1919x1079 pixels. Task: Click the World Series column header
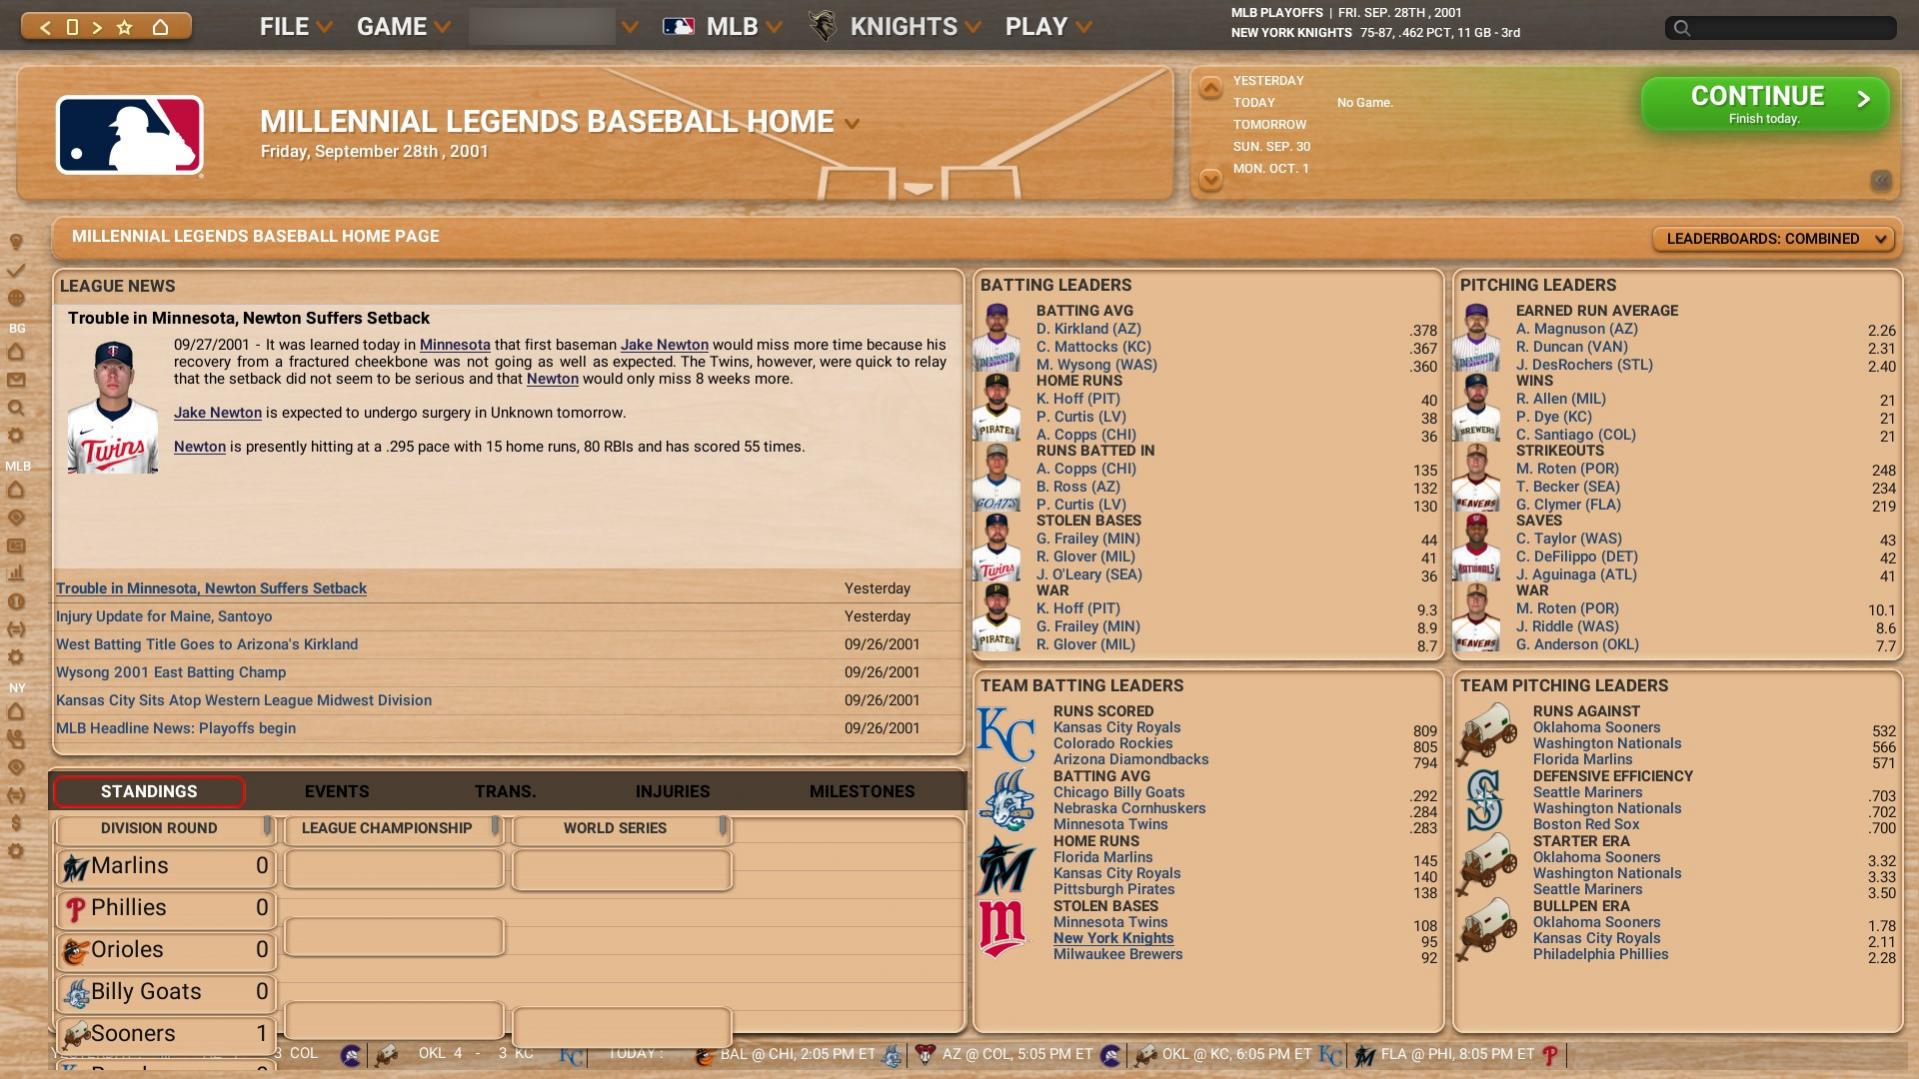(621, 829)
